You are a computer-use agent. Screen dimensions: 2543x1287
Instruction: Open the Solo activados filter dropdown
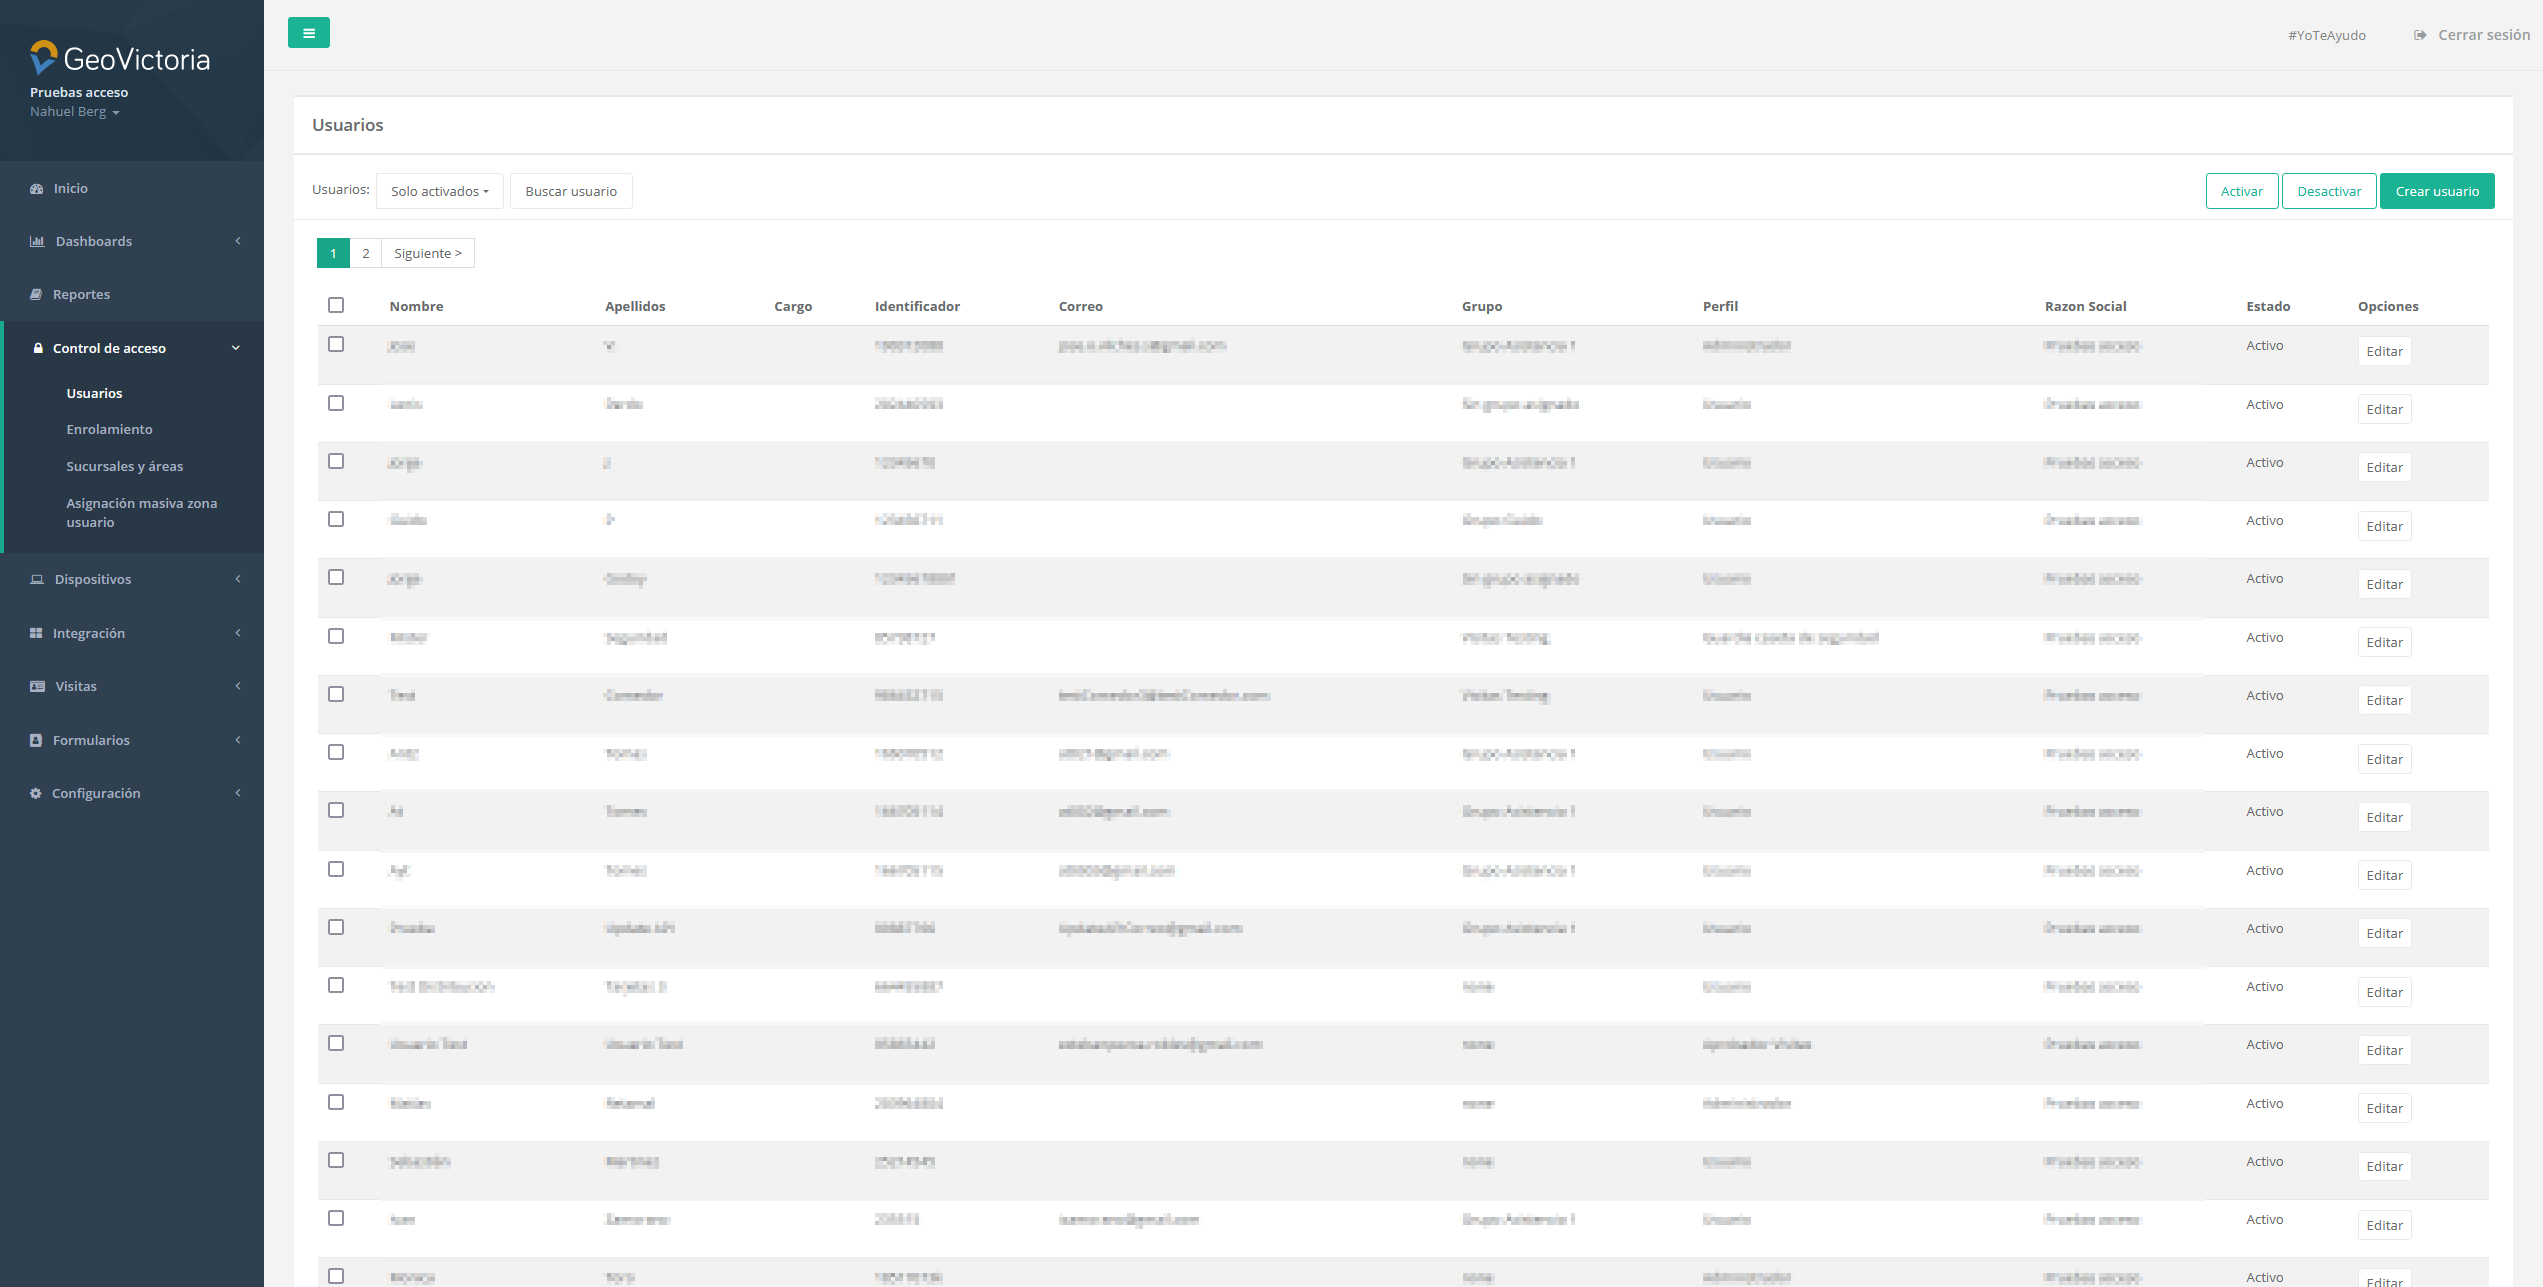tap(439, 191)
